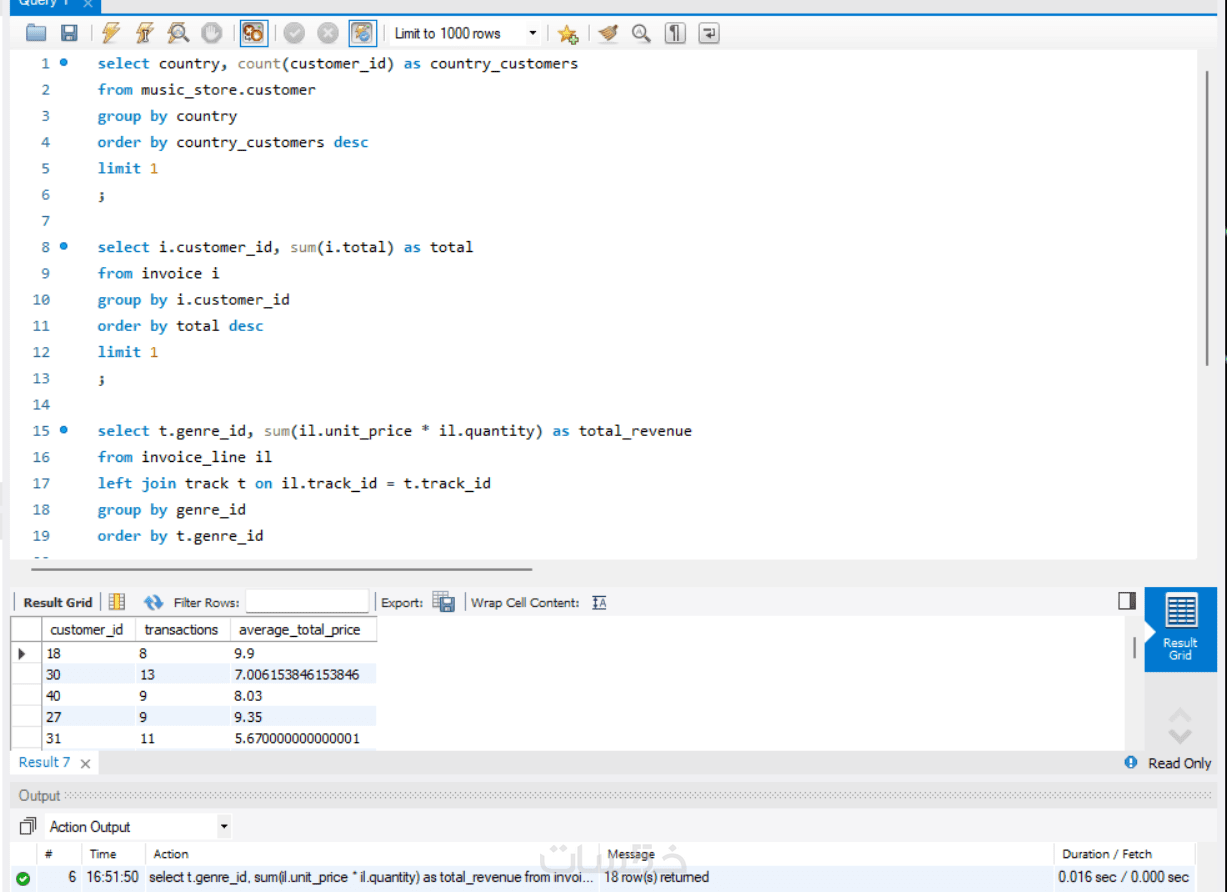The height and width of the screenshot is (892, 1227).
Task: Click the Filter Rows input field
Action: (307, 602)
